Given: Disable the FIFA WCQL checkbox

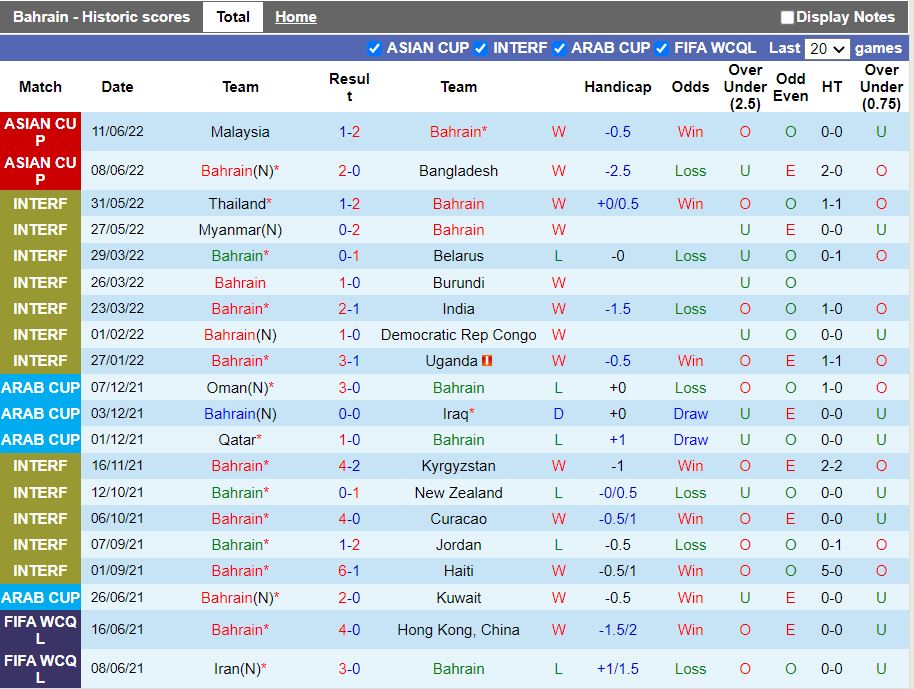Looking at the screenshot, I should (662, 48).
